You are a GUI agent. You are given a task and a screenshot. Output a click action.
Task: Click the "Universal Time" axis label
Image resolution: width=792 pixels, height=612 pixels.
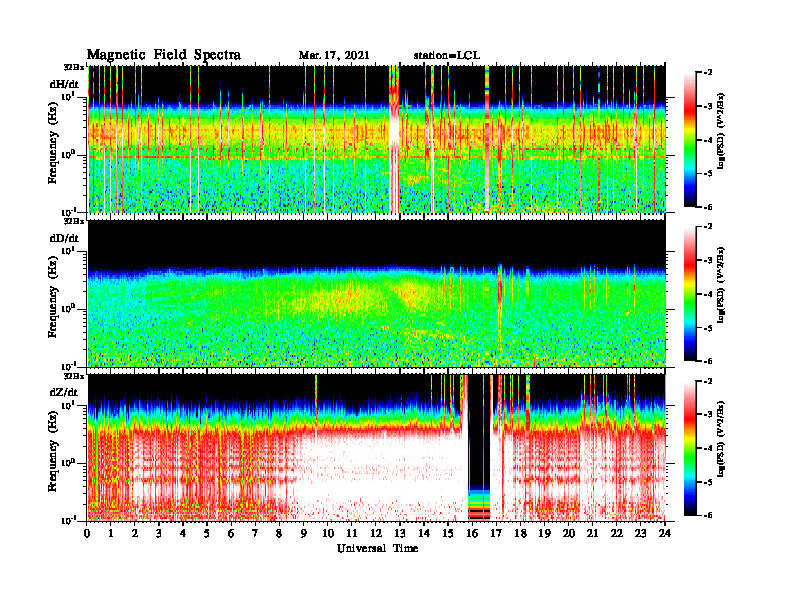pos(377,548)
